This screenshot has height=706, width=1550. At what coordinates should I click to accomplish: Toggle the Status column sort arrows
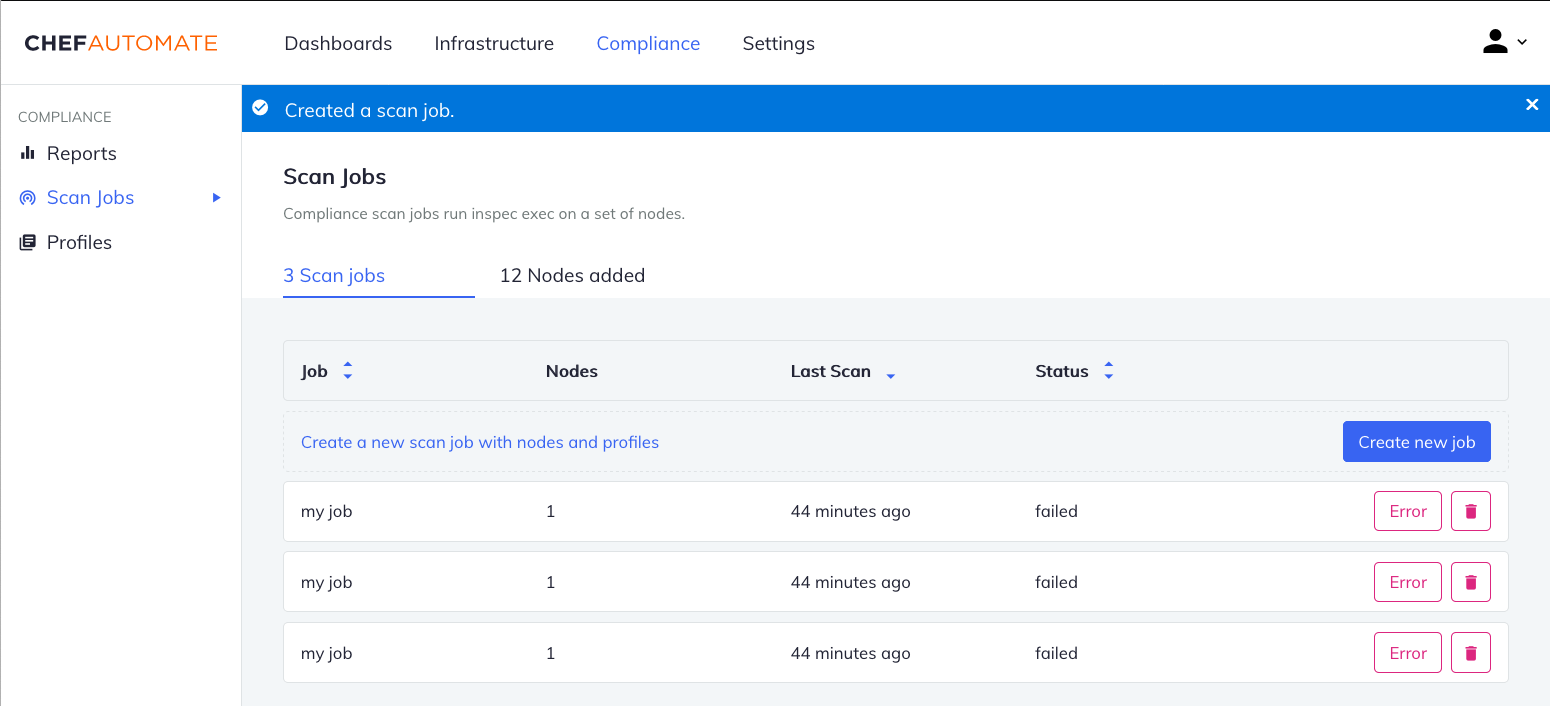point(1108,370)
